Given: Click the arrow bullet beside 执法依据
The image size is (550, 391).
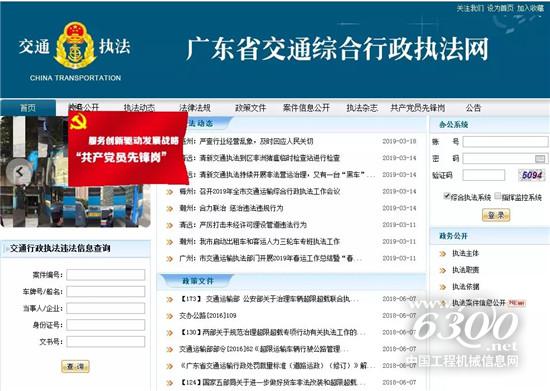Looking at the screenshot, I should click(443, 287).
